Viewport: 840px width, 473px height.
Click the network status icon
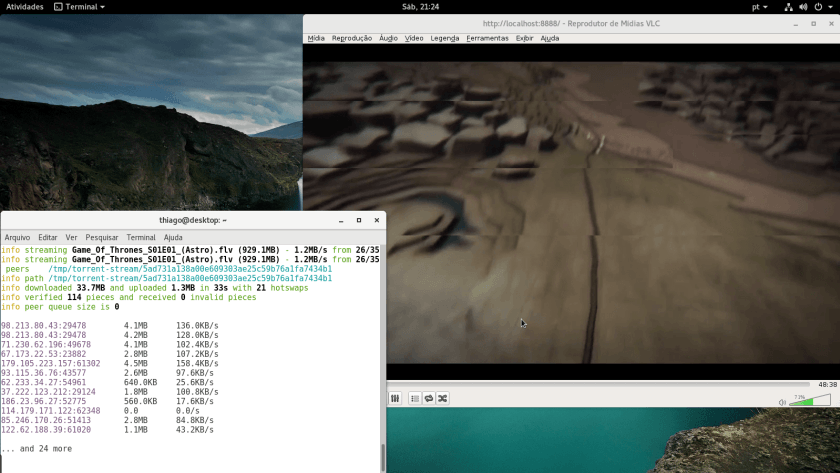[787, 7]
